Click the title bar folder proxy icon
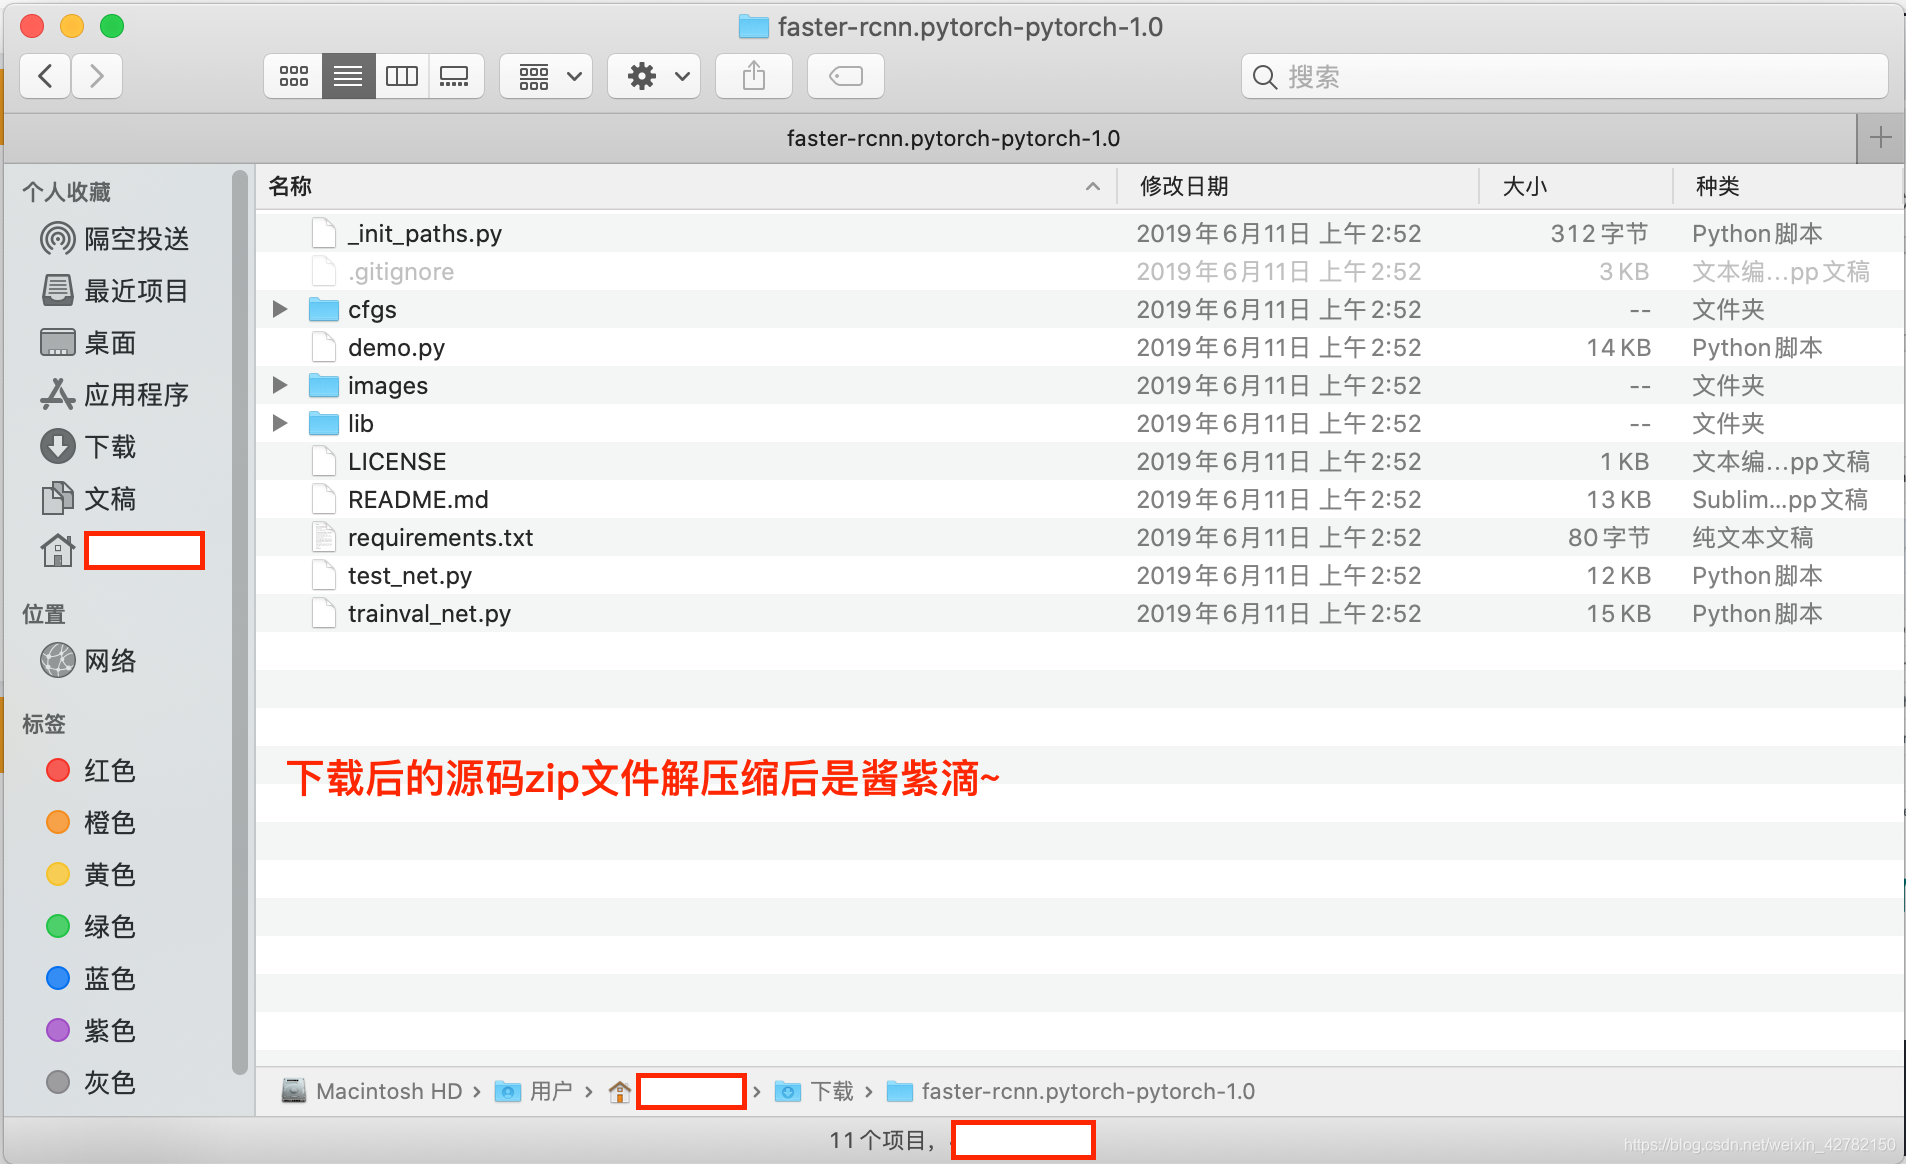Viewport: 1906px width, 1164px height. 754,26
